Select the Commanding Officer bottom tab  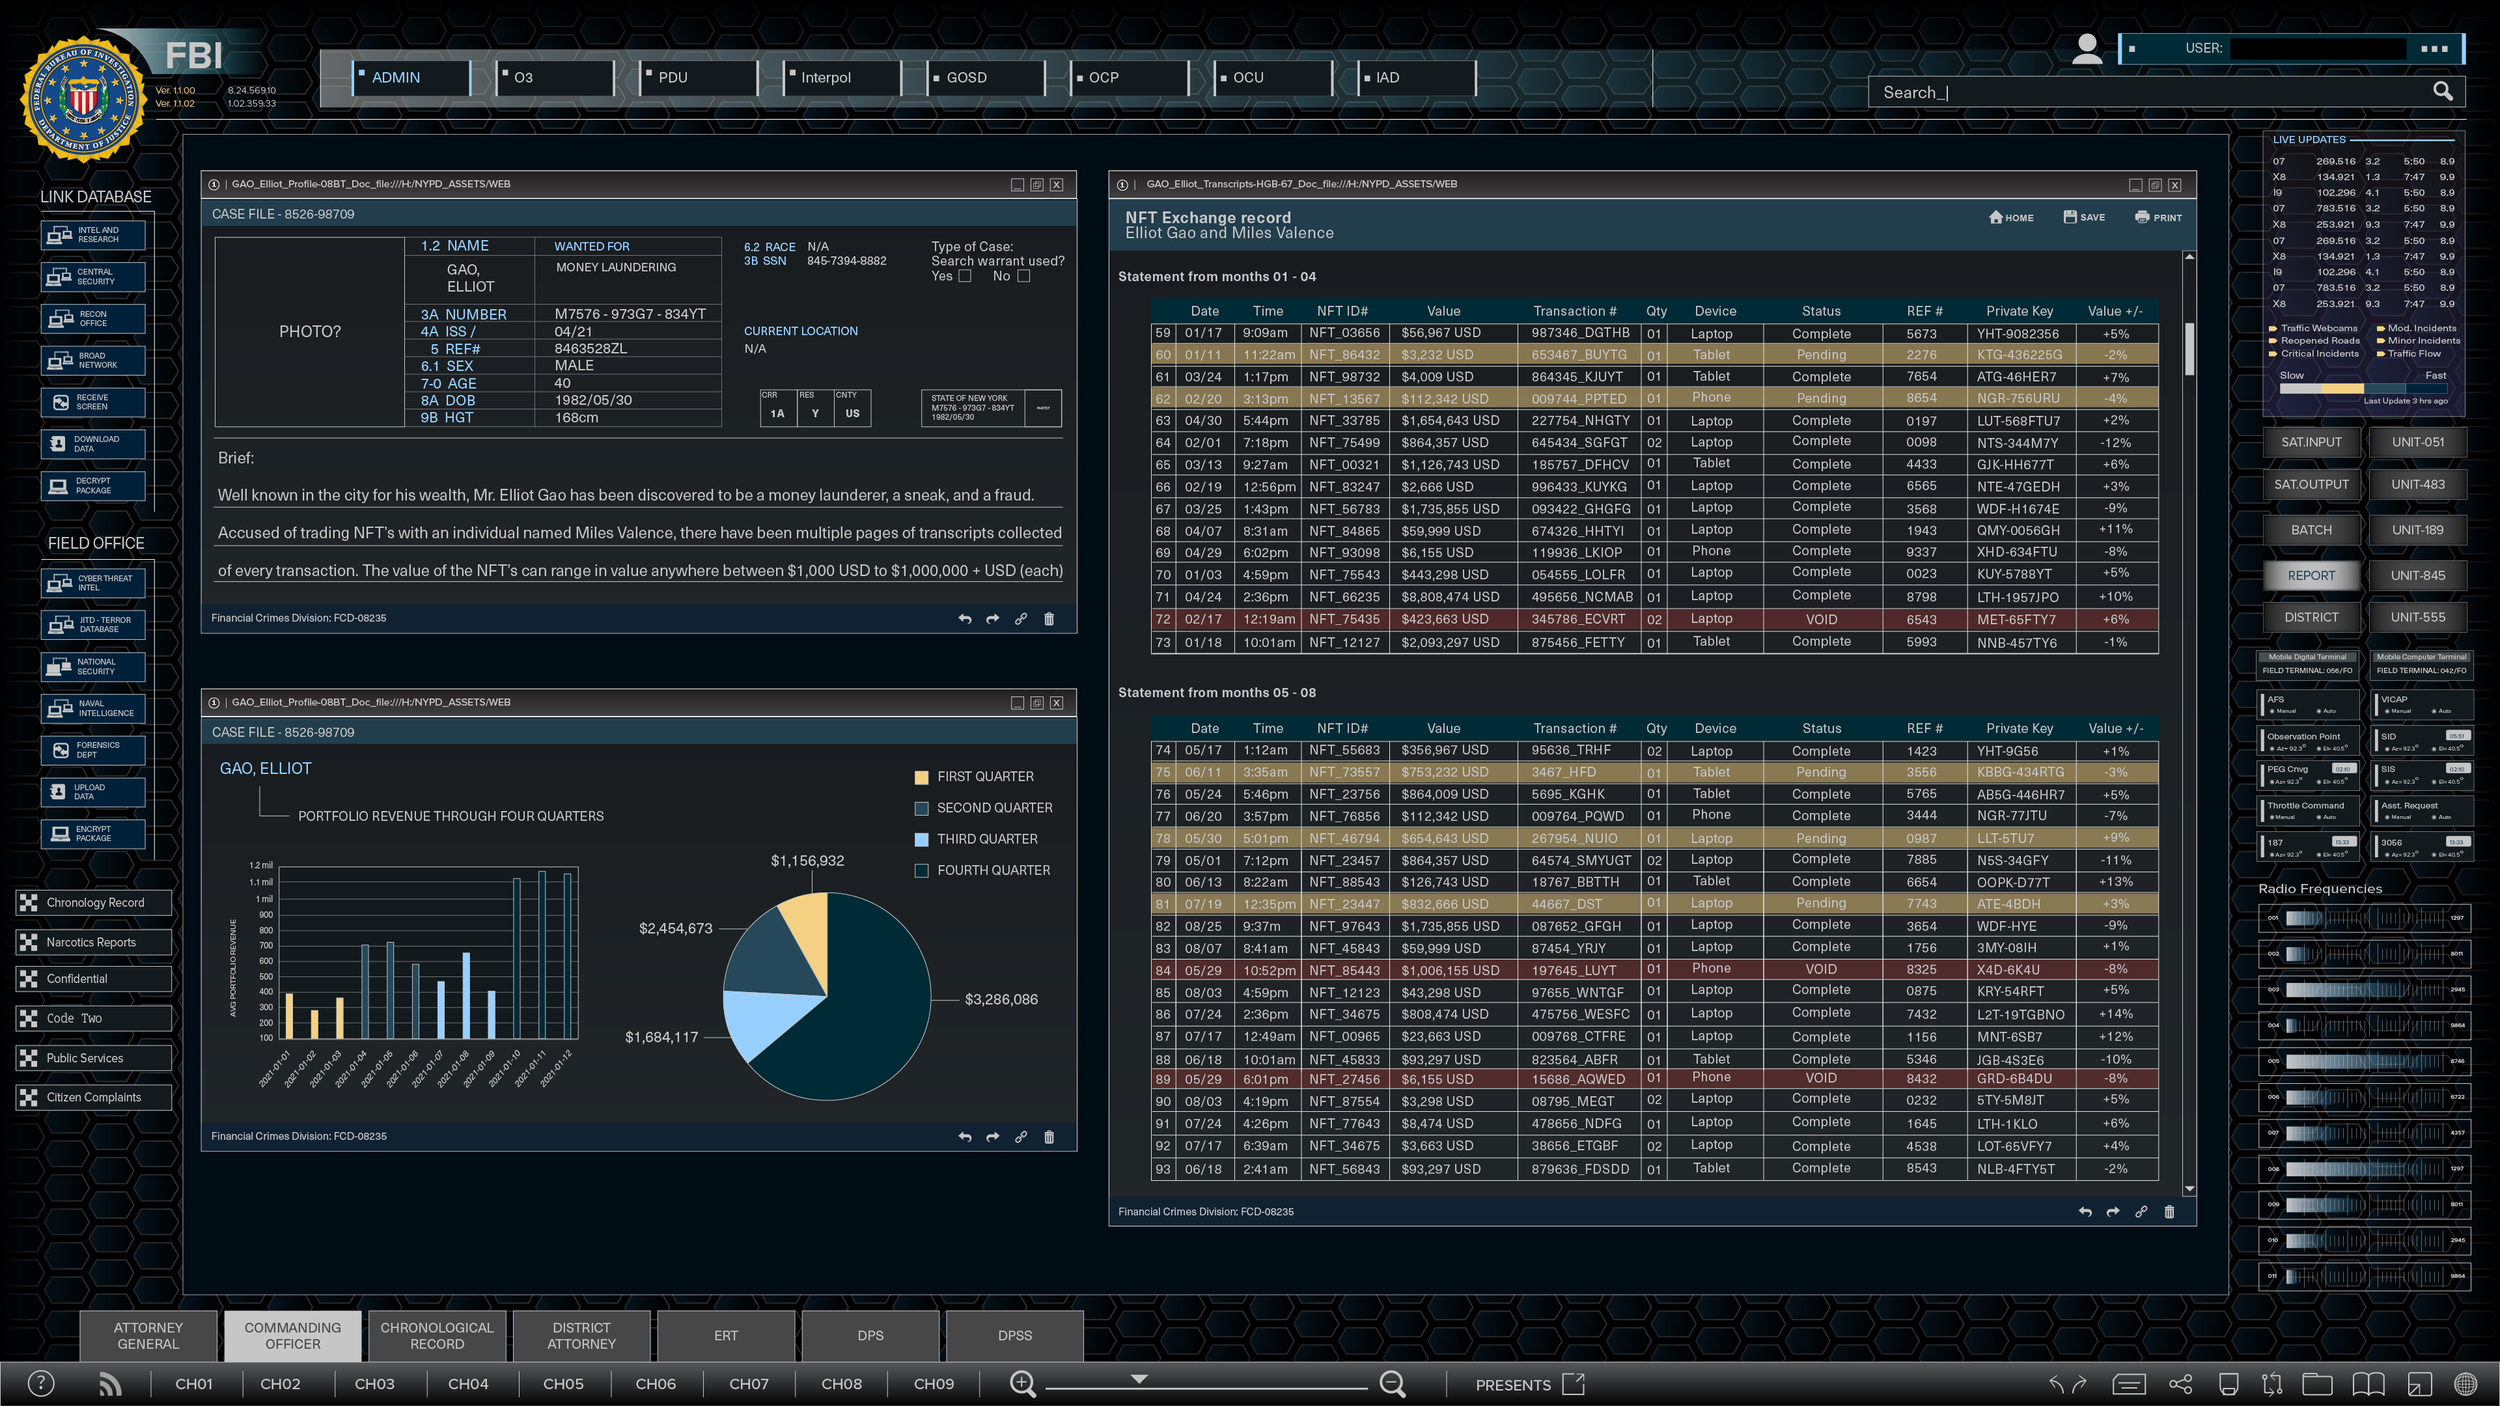click(x=293, y=1336)
